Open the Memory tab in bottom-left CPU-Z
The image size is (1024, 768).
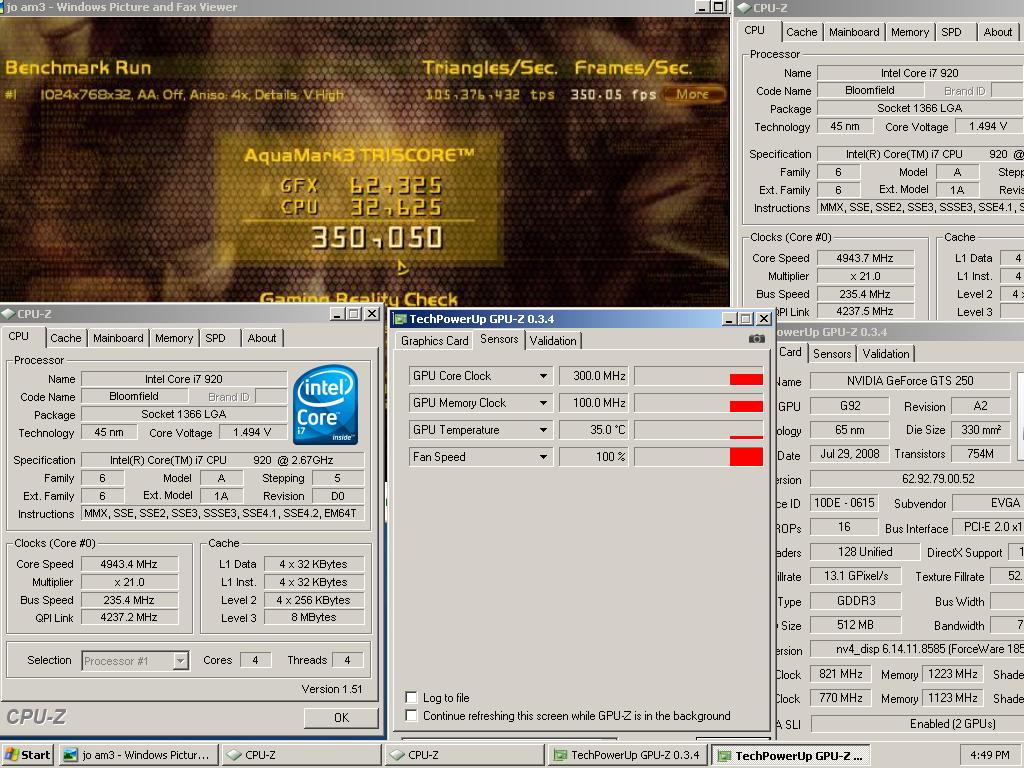pyautogui.click(x=174, y=338)
